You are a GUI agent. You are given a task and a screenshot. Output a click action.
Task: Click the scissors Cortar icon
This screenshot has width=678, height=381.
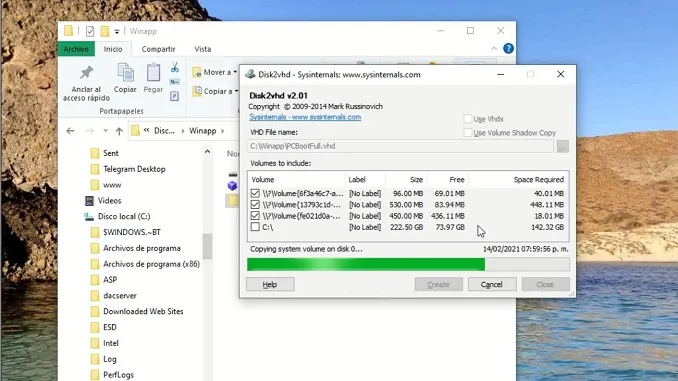175,67
